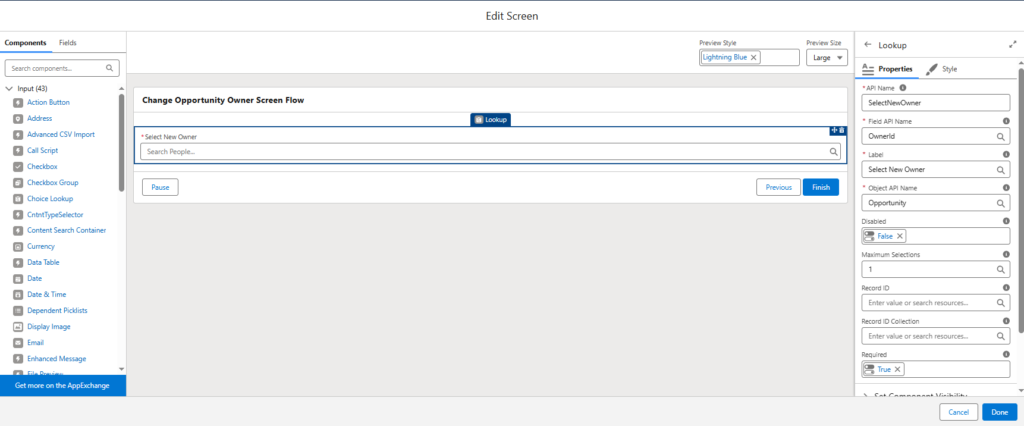
Task: Click the Call Script component icon
Action: pos(18,150)
